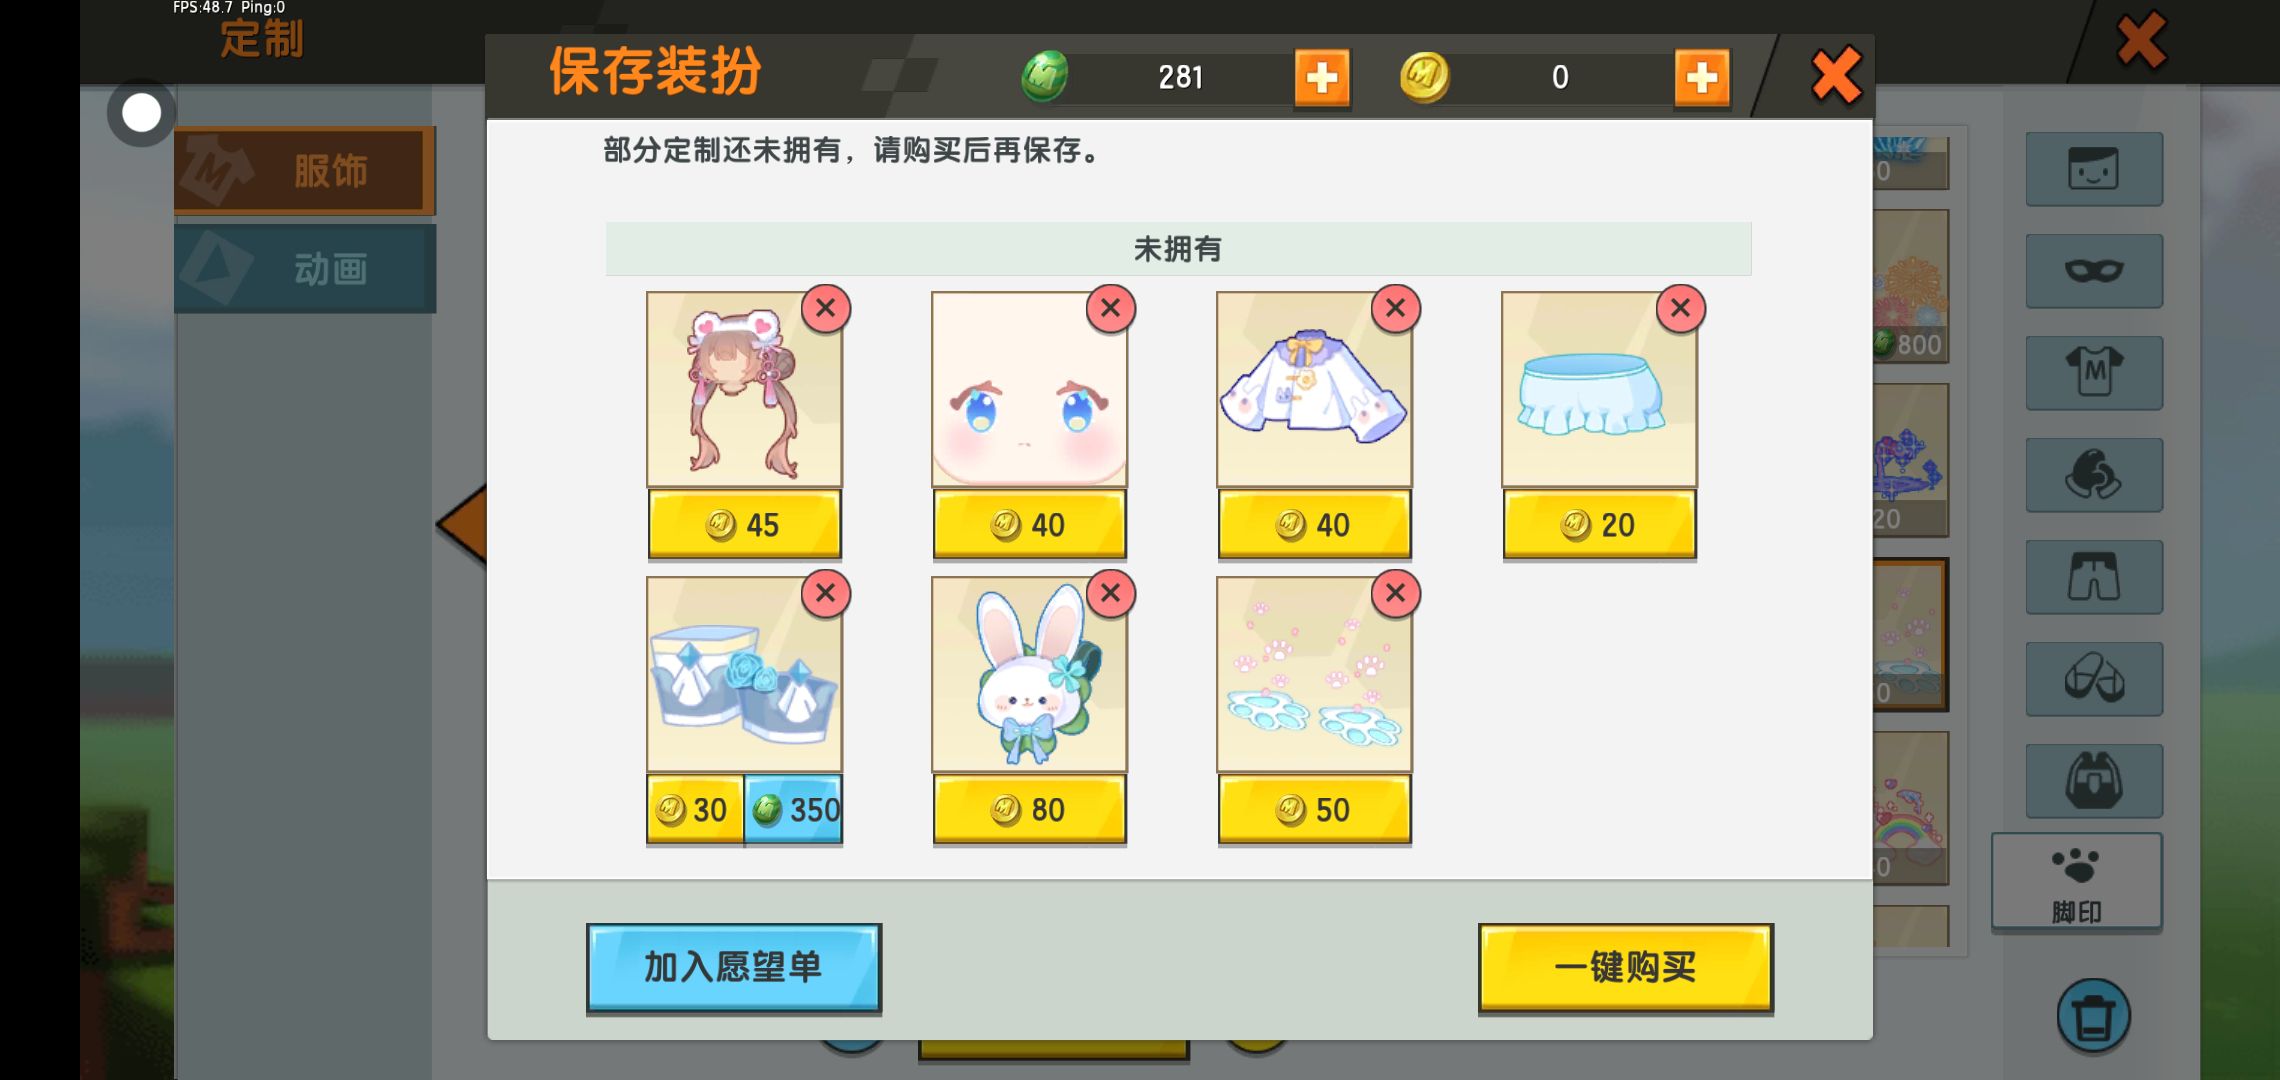
Task: Open the shoes category icon
Action: coord(2094,679)
